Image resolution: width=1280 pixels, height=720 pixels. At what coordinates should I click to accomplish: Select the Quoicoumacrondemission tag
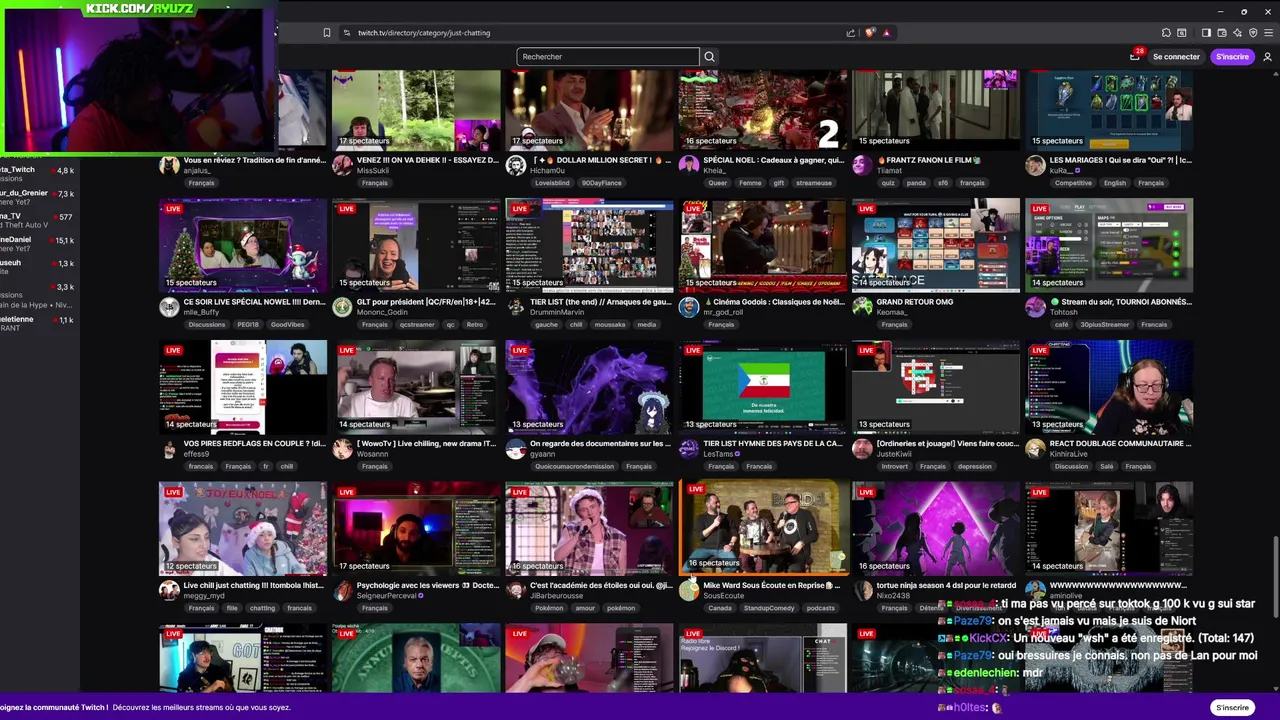click(x=575, y=466)
